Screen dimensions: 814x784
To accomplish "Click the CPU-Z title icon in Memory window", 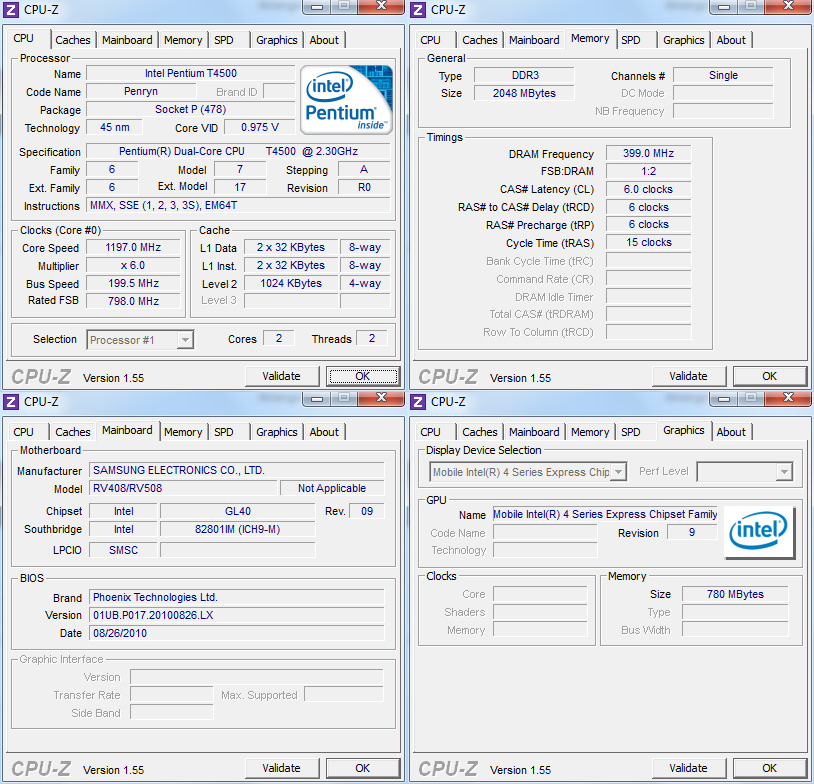I will click(x=418, y=9).
